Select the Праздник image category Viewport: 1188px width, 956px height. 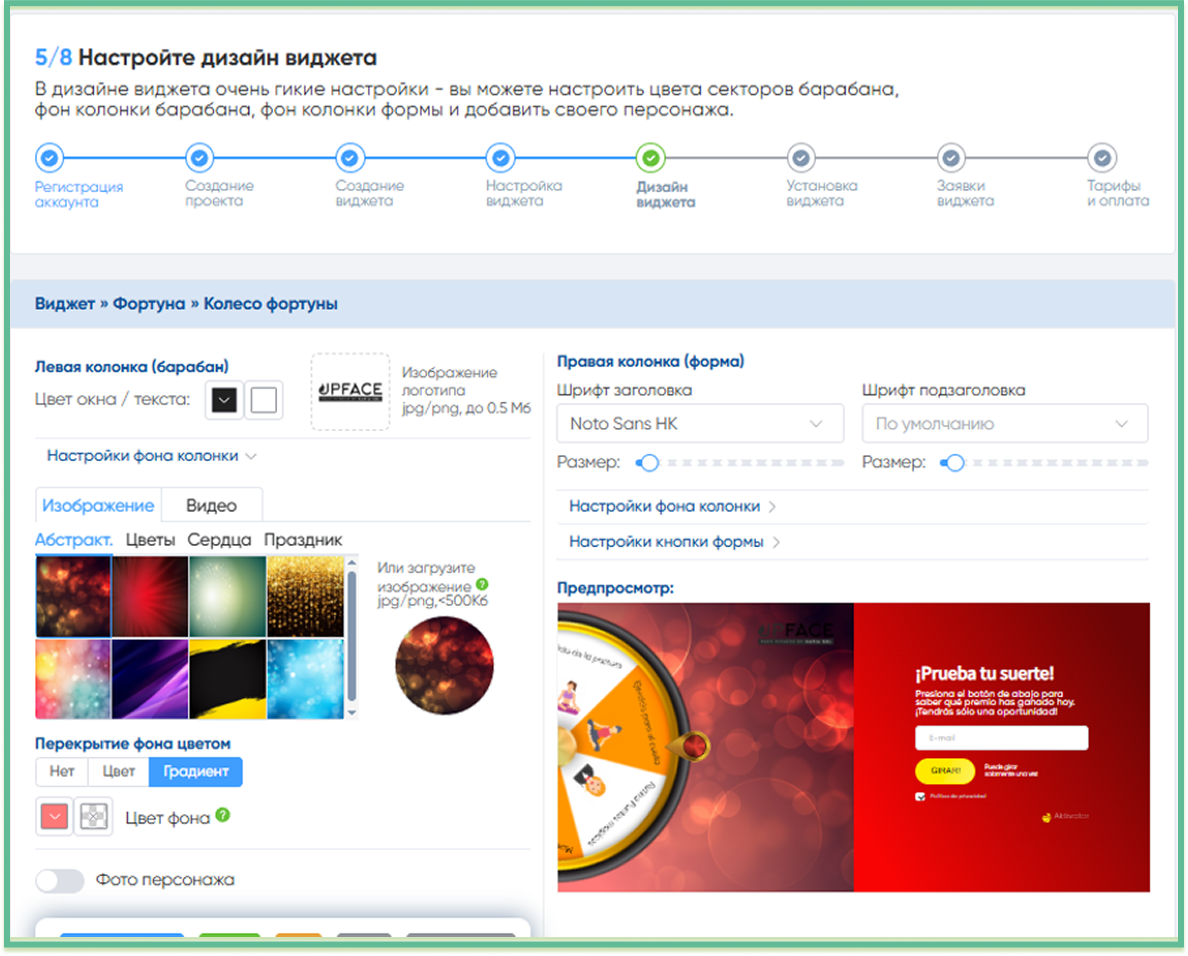point(303,540)
